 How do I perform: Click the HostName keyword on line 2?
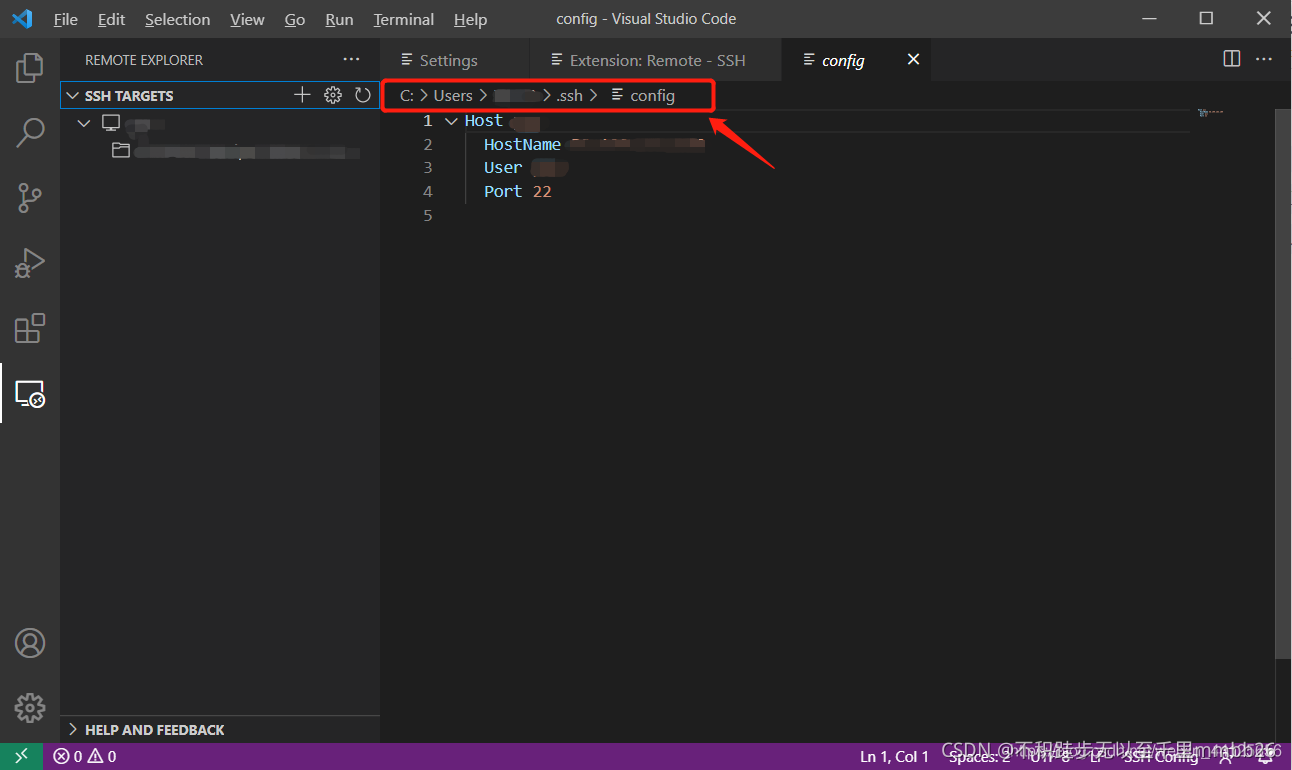point(522,144)
